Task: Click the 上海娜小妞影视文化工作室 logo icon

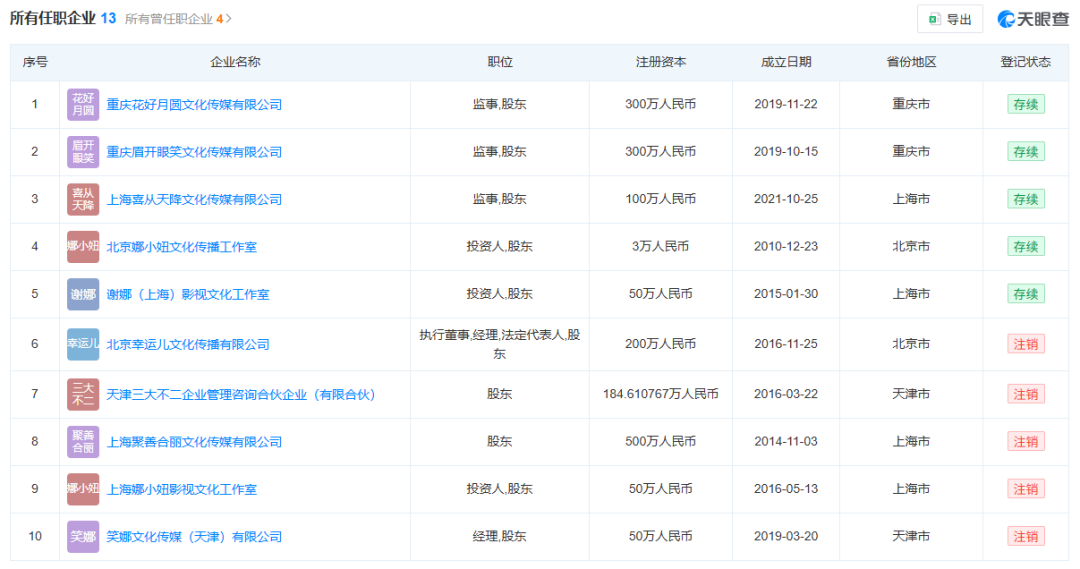Action: click(x=83, y=489)
